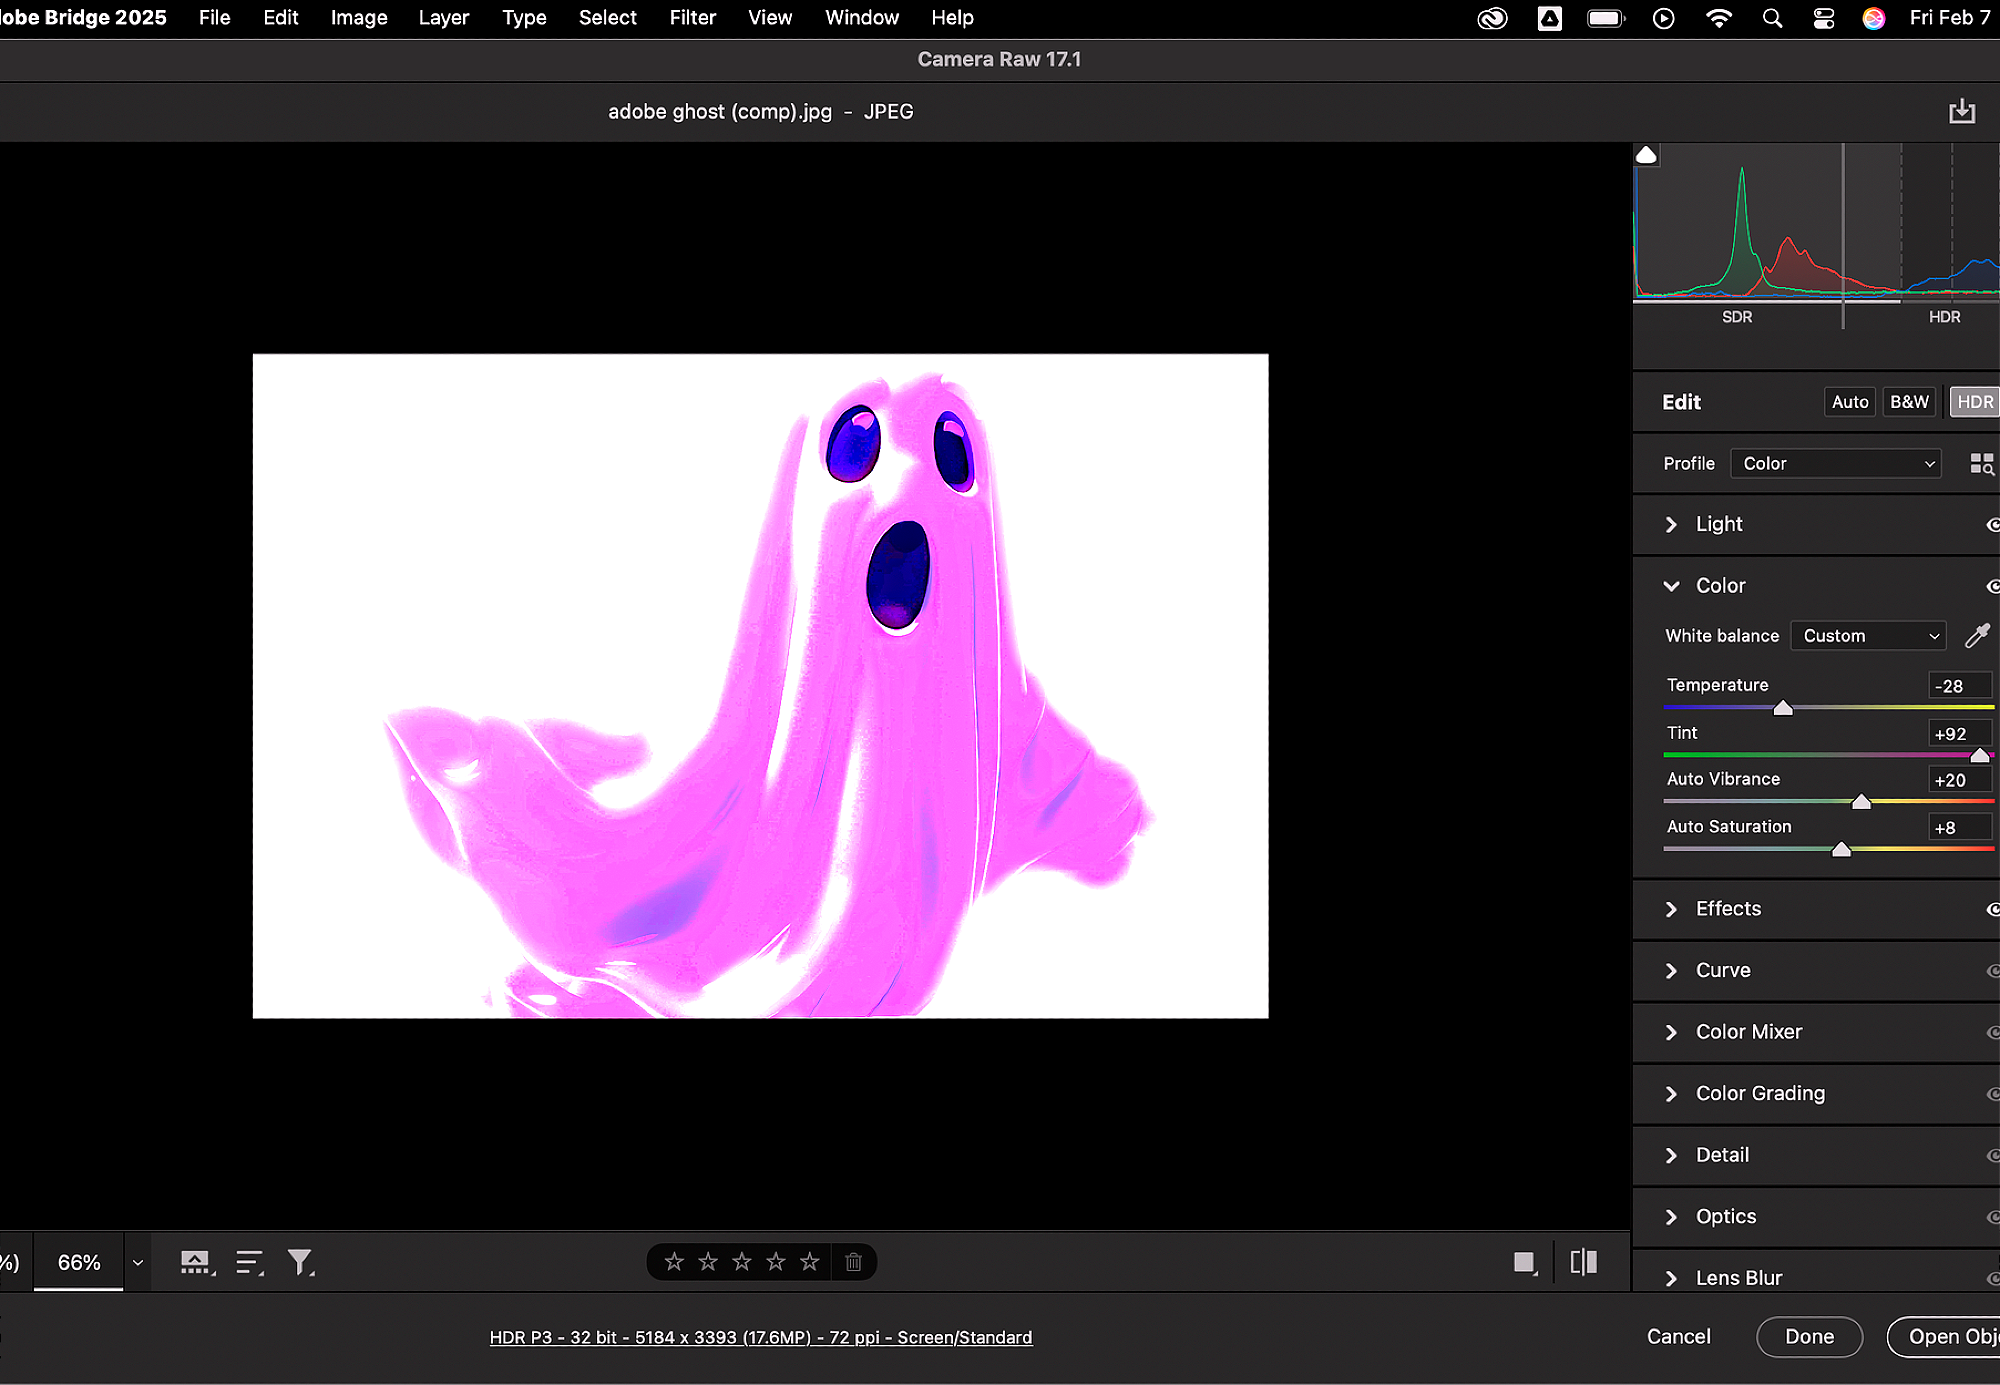Toggle the Effects panel visibility eye
The width and height of the screenshot is (2000, 1385).
pyautogui.click(x=1992, y=909)
